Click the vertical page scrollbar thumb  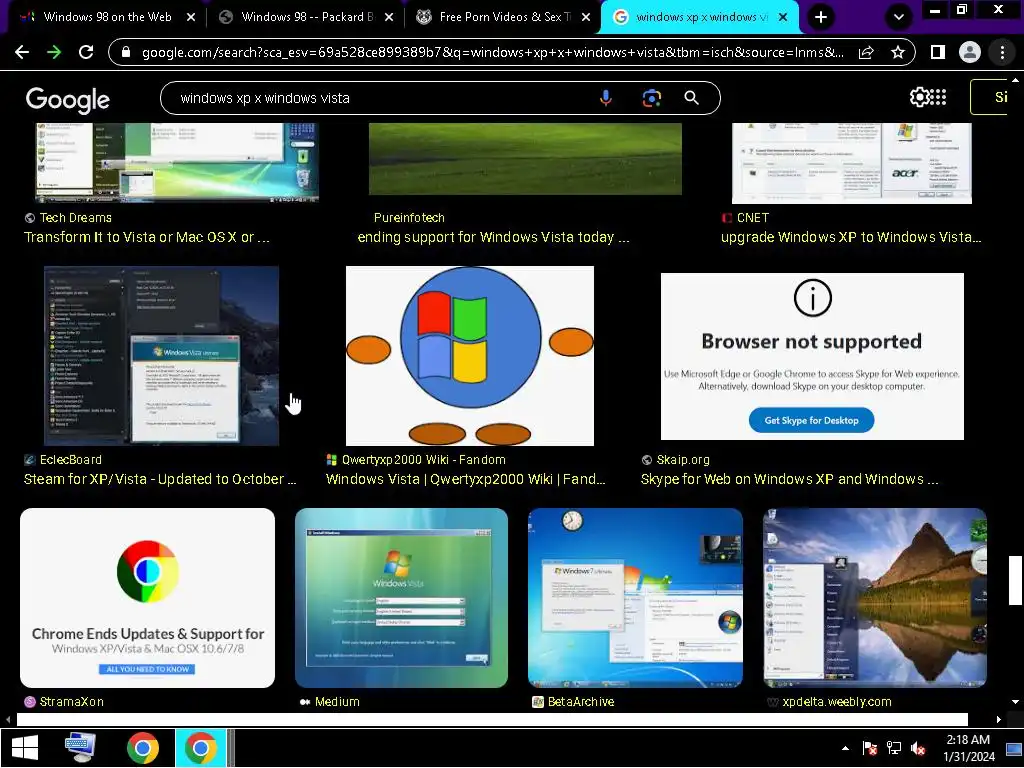click(1015, 581)
